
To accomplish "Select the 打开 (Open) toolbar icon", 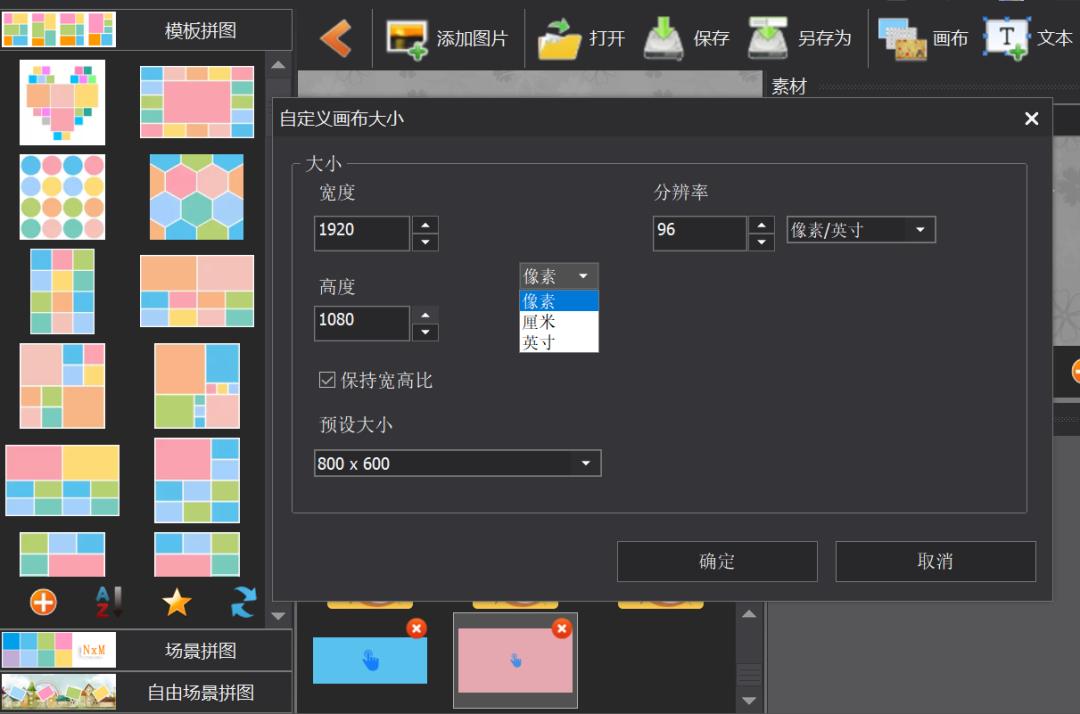I will 559,37.
